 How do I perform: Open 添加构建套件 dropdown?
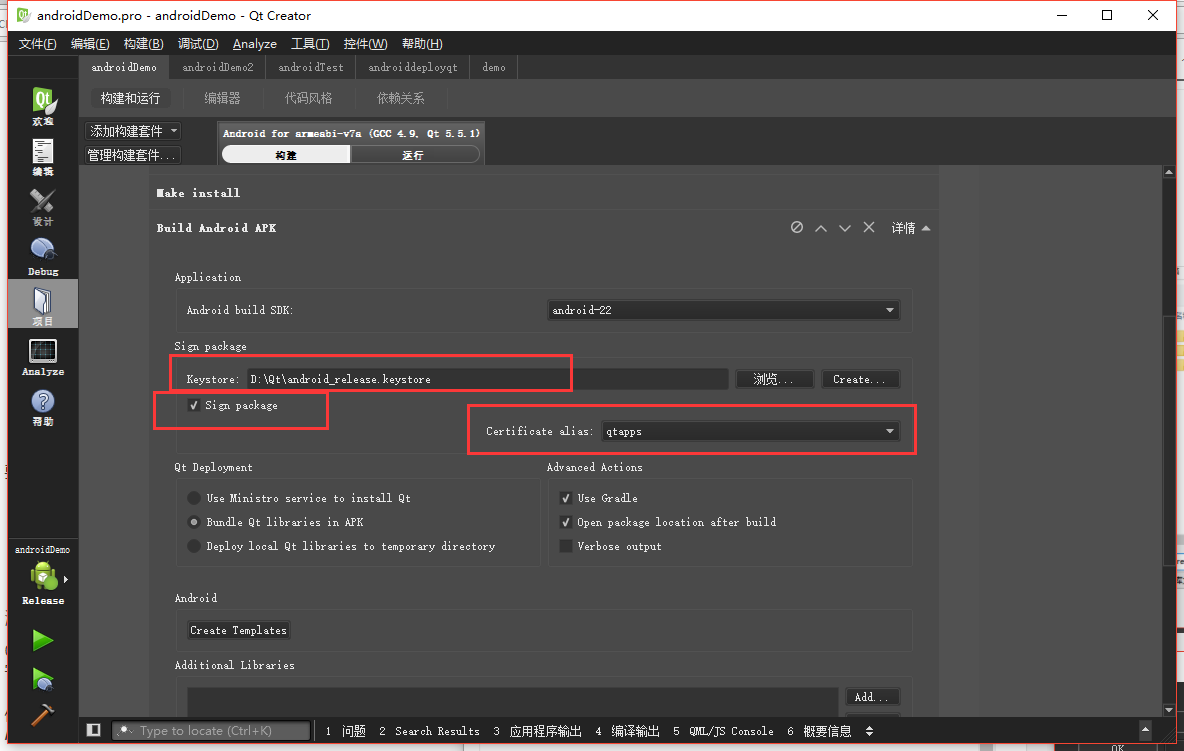click(133, 131)
